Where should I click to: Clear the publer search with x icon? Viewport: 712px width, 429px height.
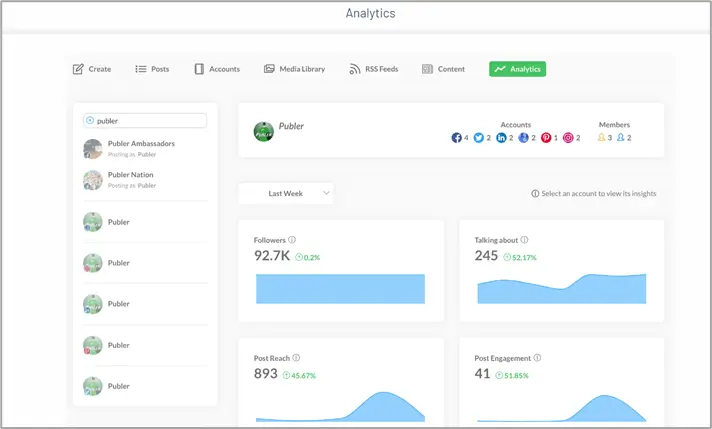(x=90, y=120)
